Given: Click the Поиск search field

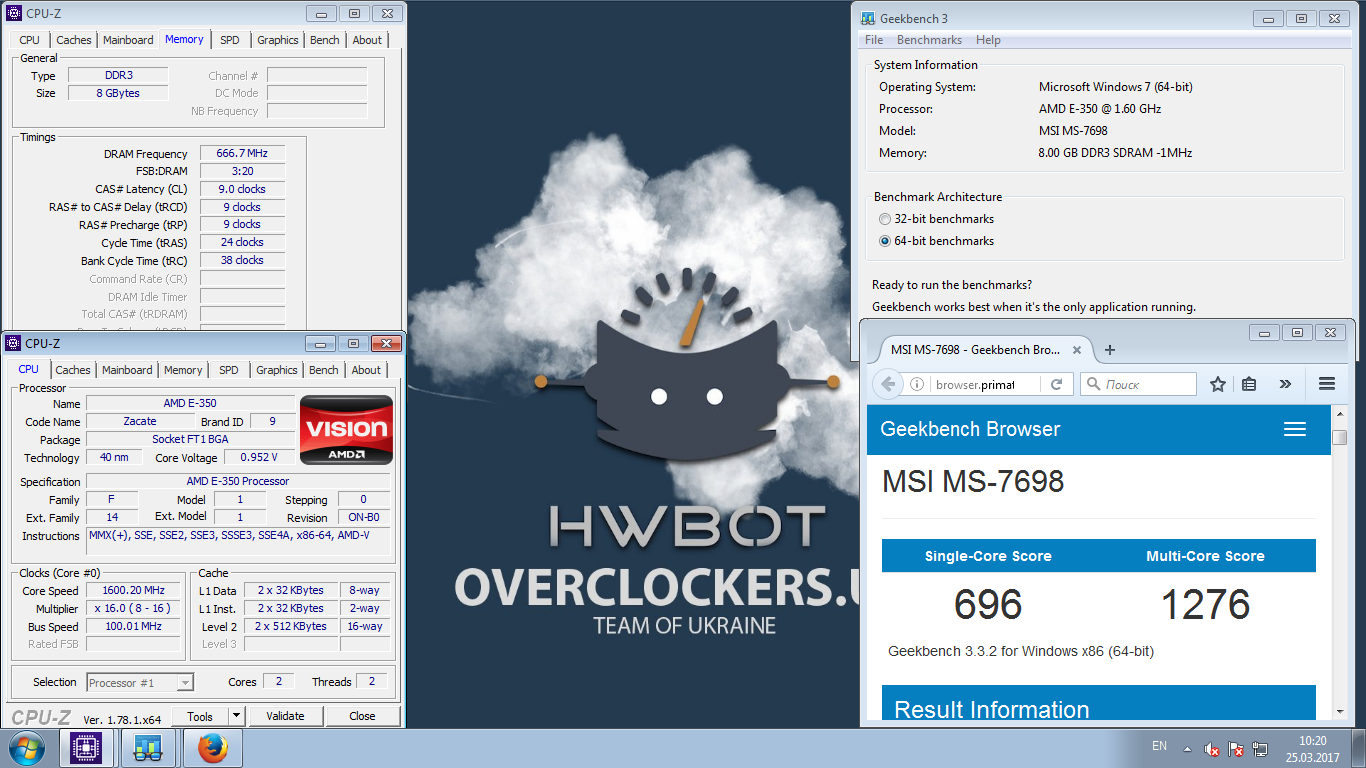Looking at the screenshot, I should click(x=1138, y=384).
